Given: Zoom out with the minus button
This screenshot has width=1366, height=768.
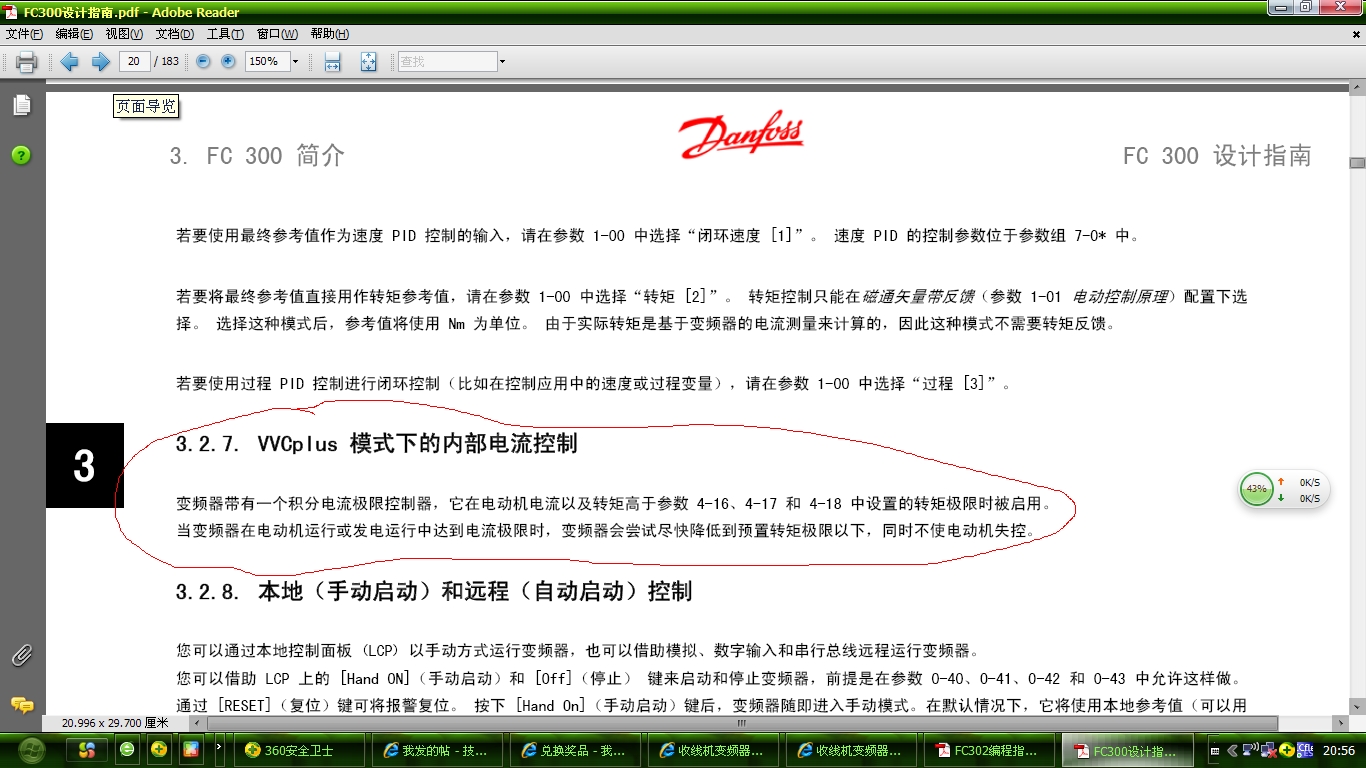Looking at the screenshot, I should pyautogui.click(x=204, y=62).
